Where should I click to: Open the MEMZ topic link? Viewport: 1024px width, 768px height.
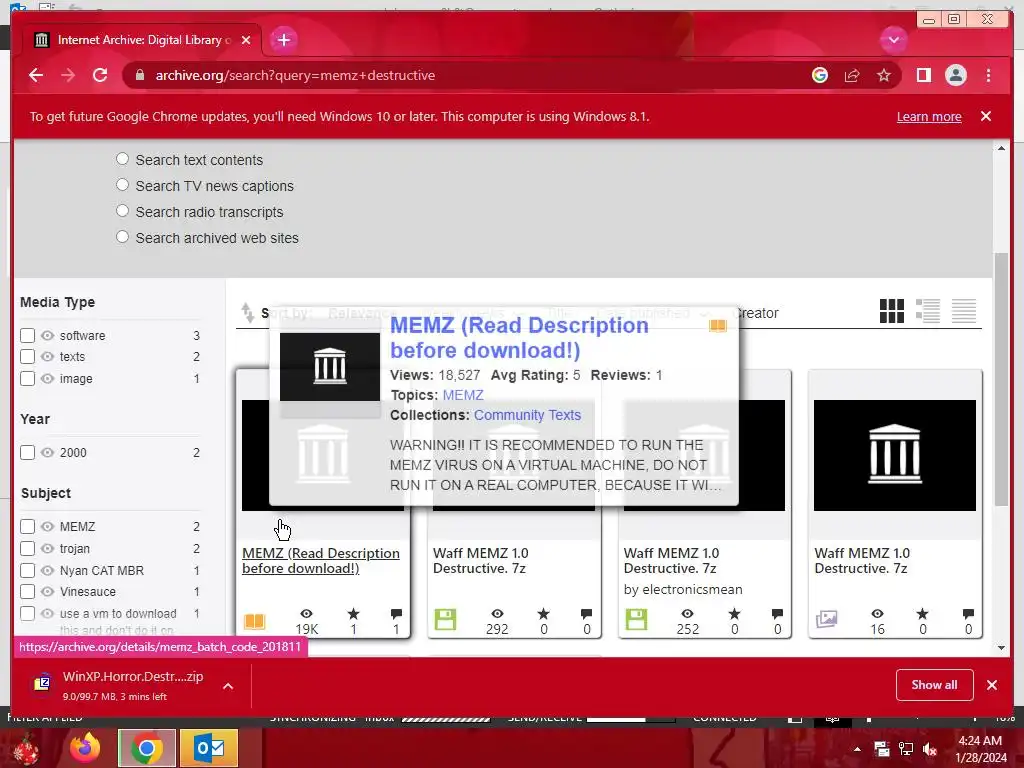pos(463,395)
